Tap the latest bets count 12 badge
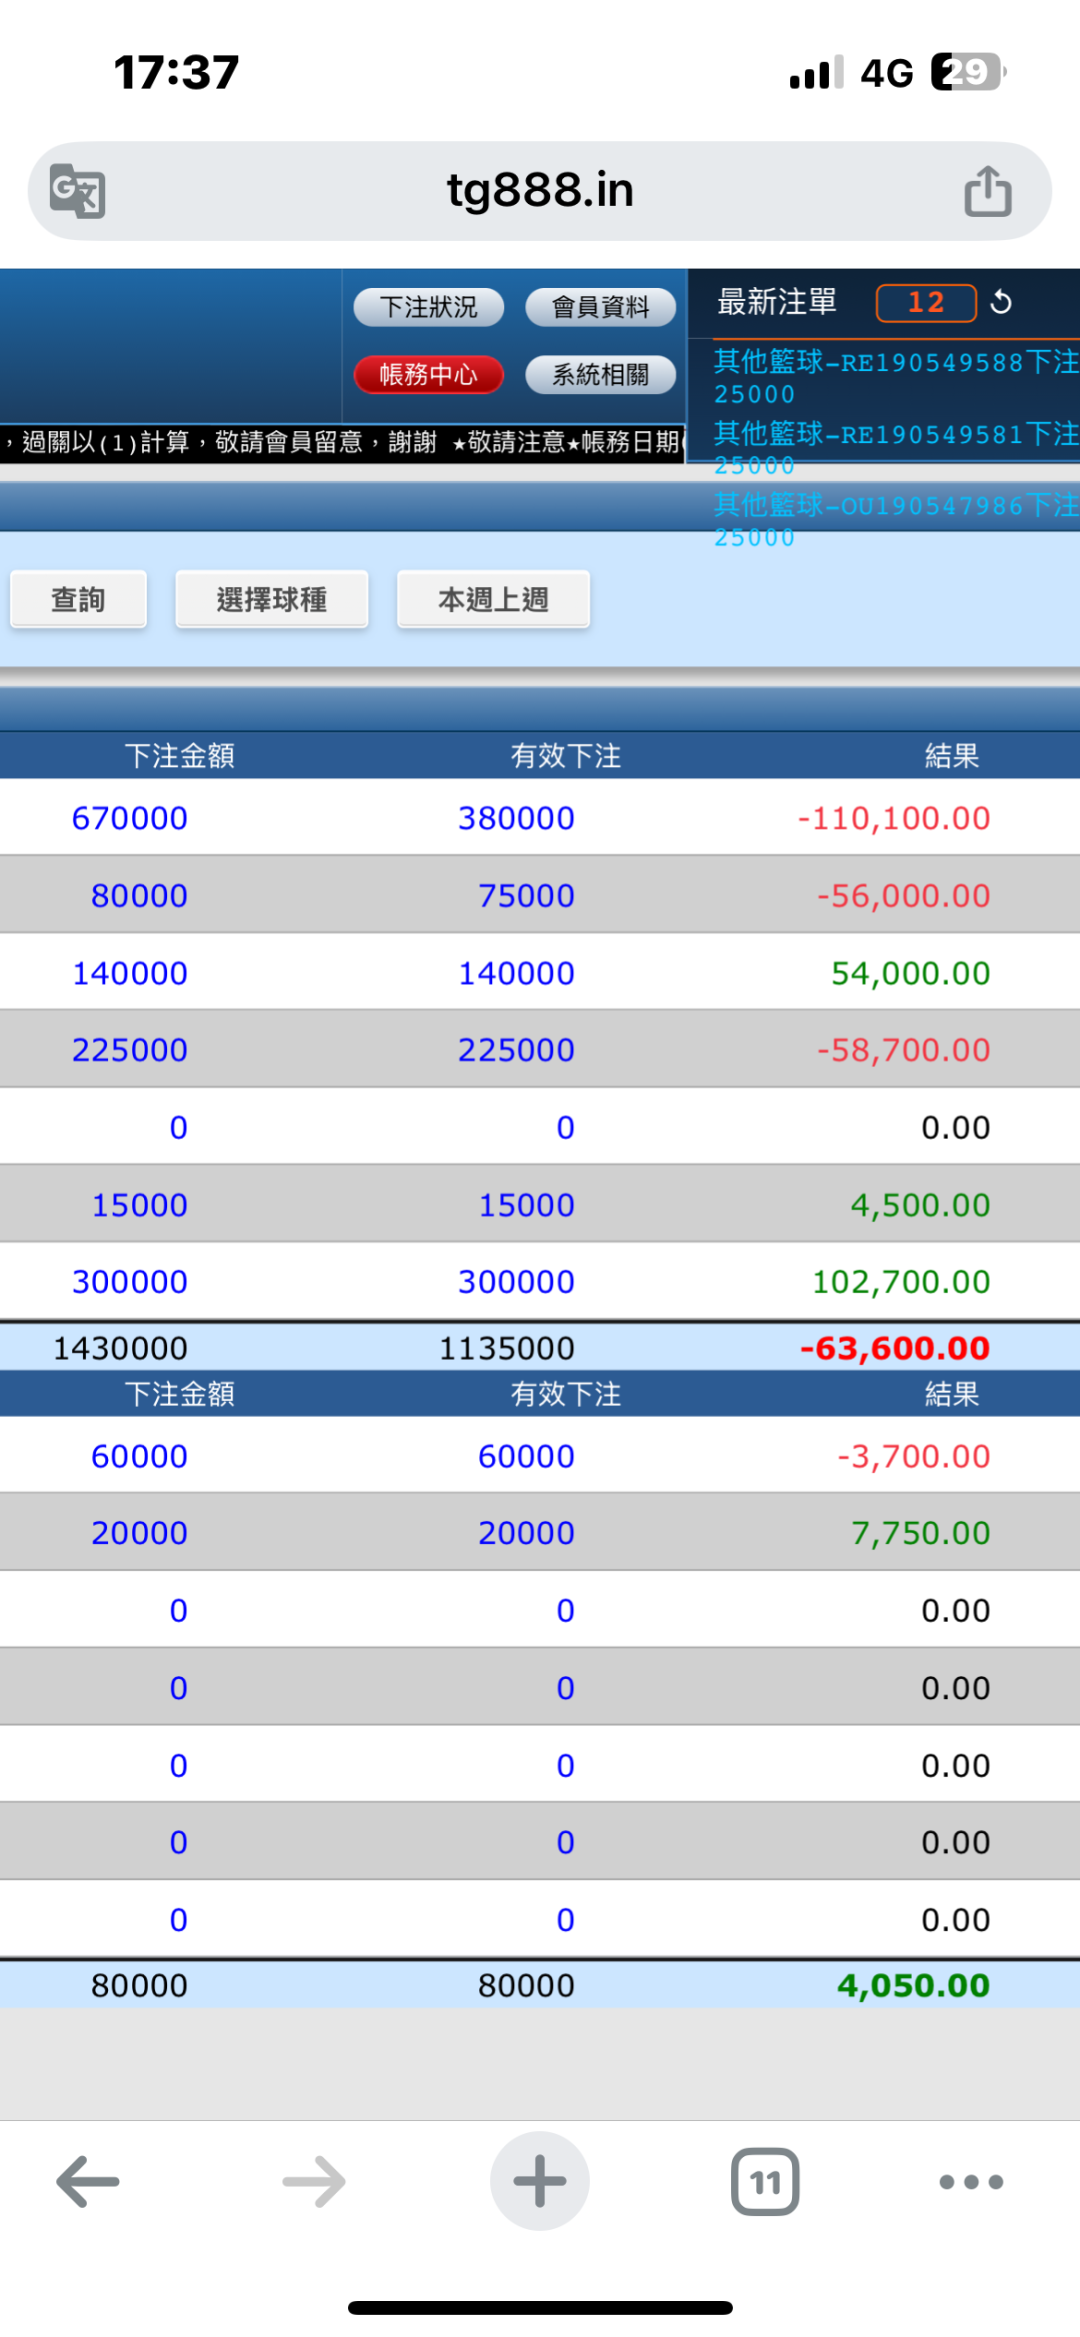Viewport: 1080px width, 2337px height. (x=925, y=302)
